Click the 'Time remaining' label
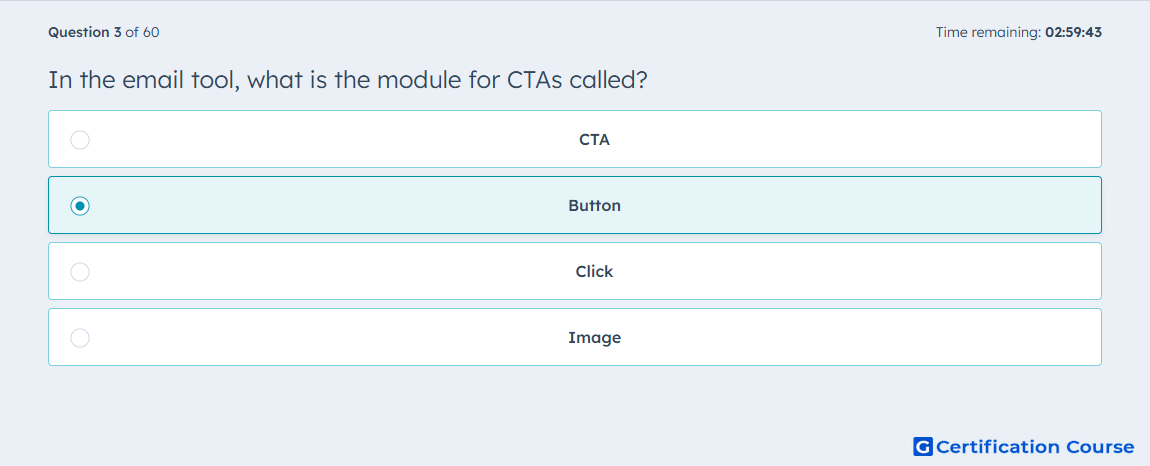Screen dimensions: 1150x466 pyautogui.click(x=989, y=32)
